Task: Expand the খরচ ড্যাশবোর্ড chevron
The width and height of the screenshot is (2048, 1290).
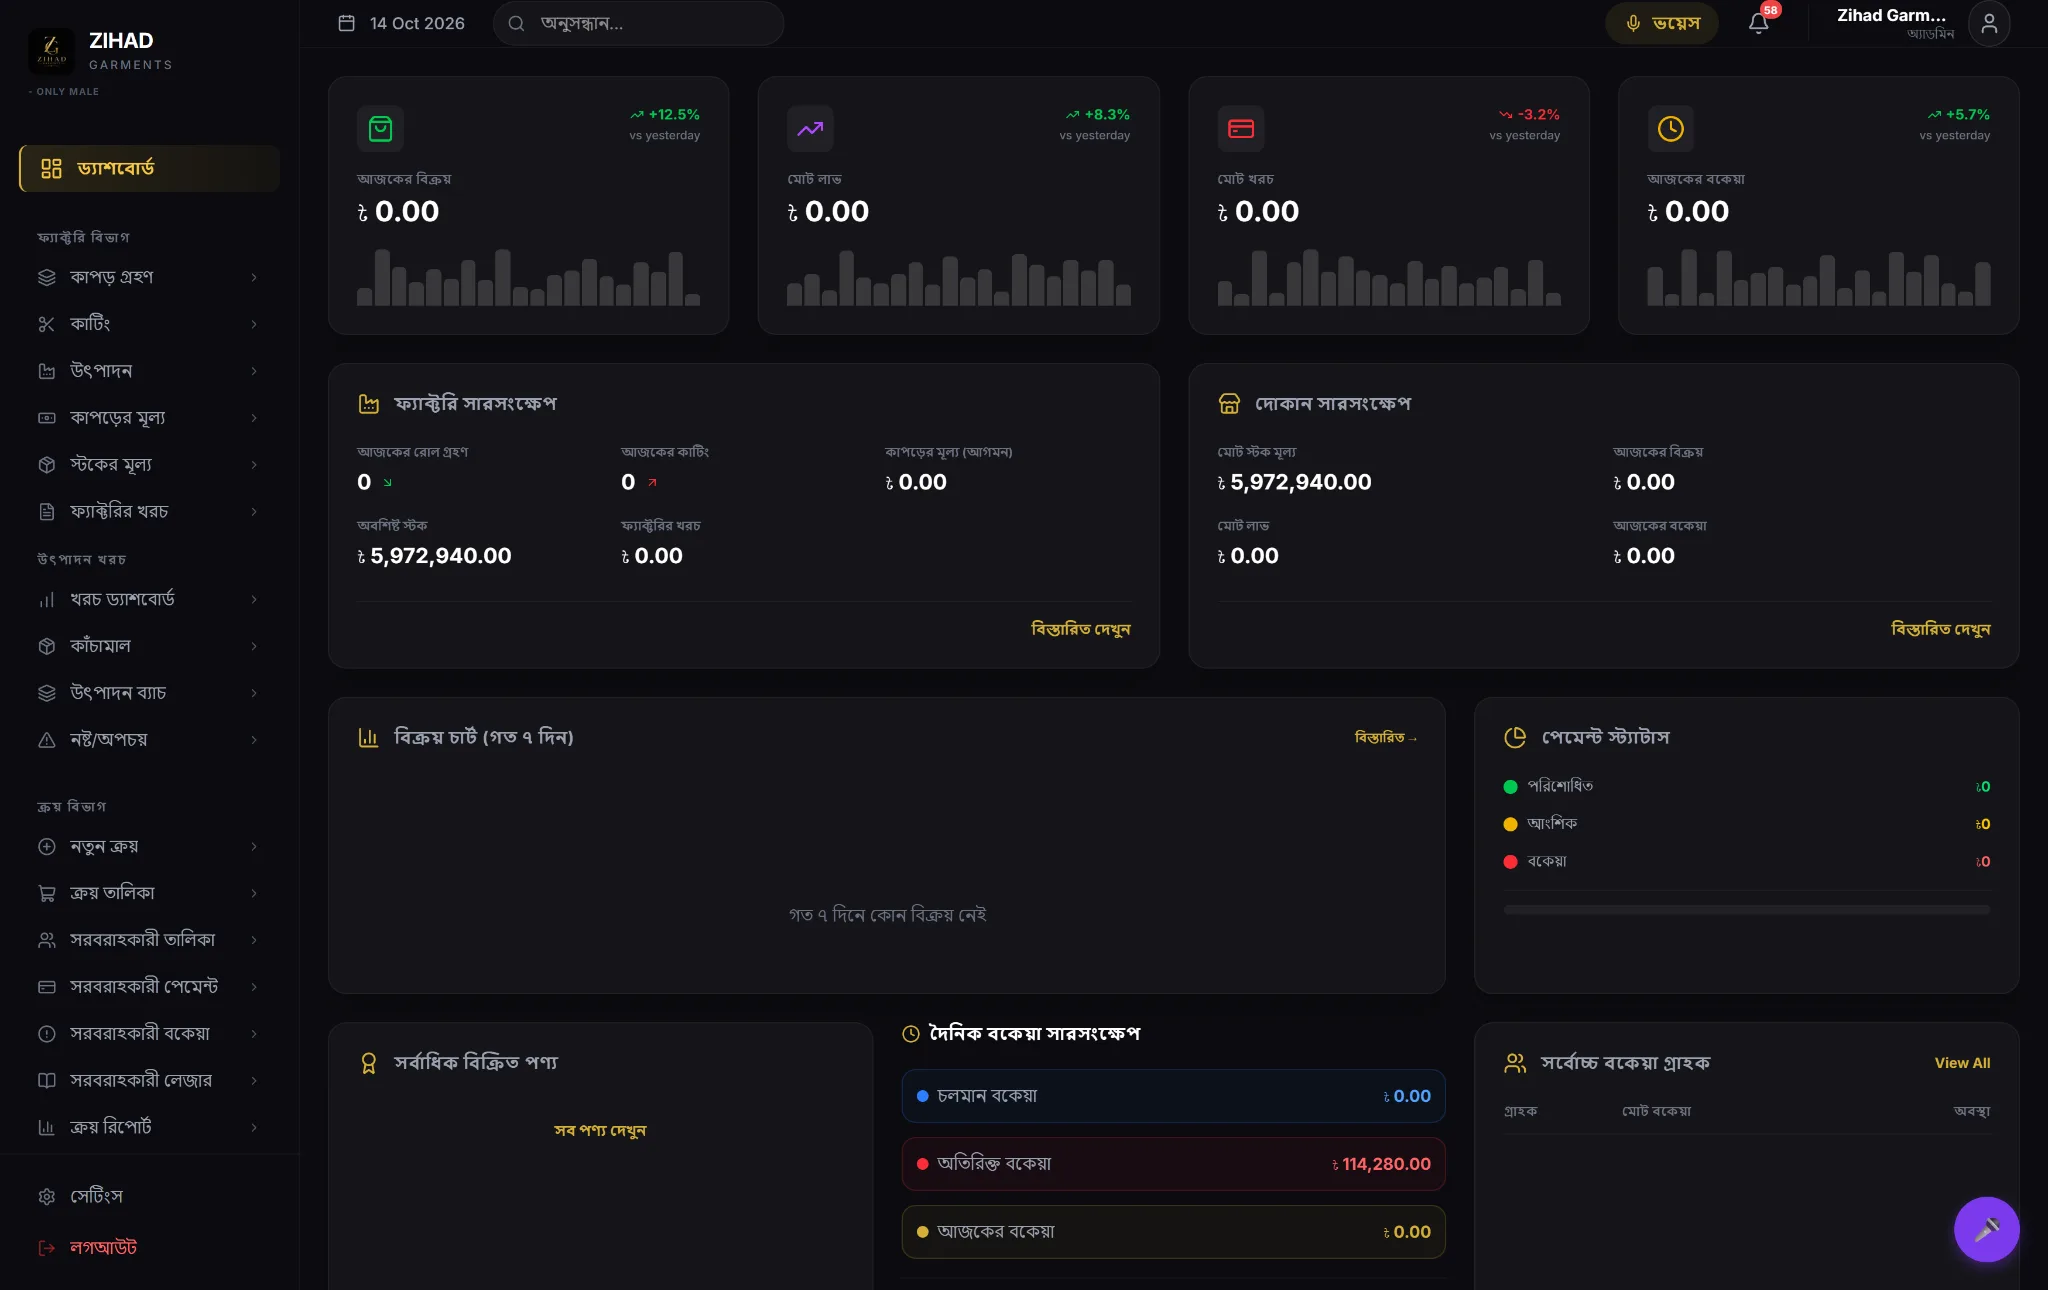Action: coord(254,599)
